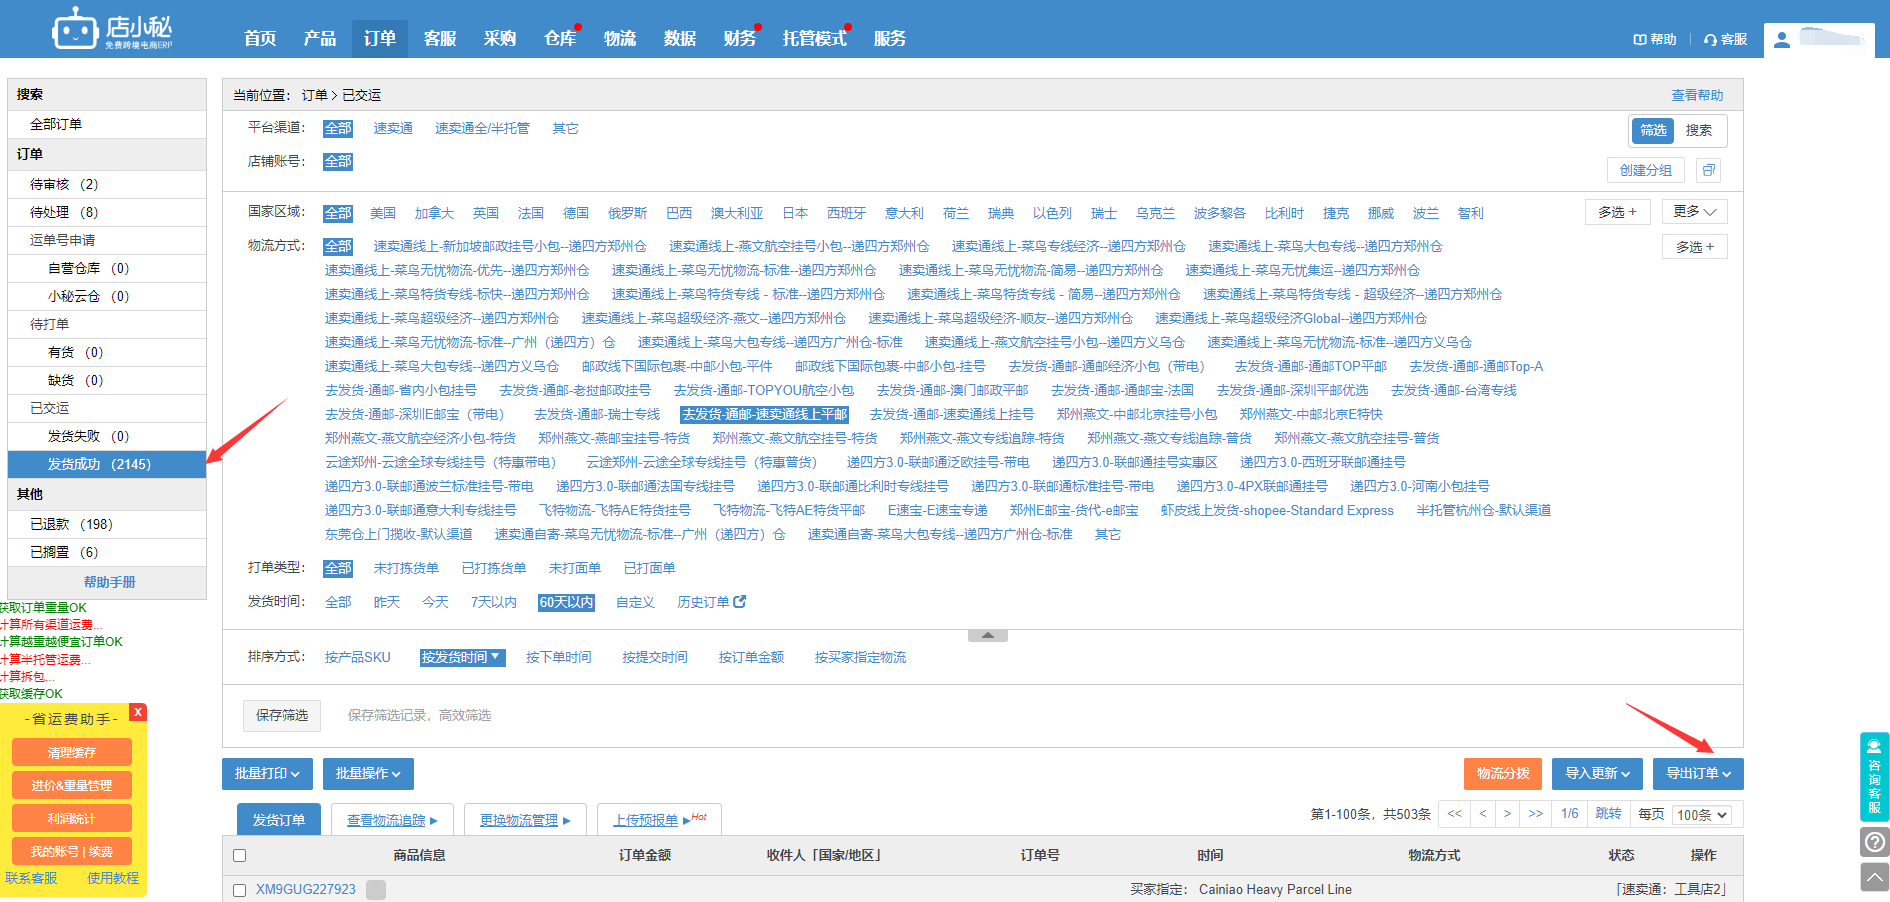This screenshot has height=902, width=1890.
Task: Filter order type by 已打面单
Action: (x=650, y=568)
